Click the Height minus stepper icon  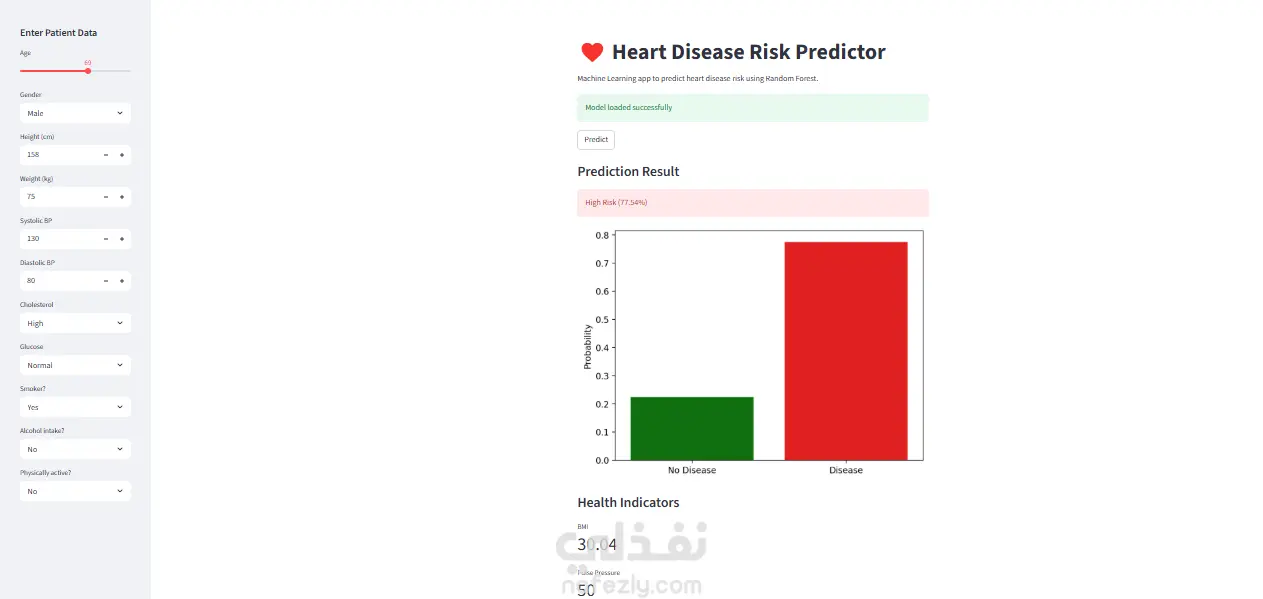tap(106, 155)
